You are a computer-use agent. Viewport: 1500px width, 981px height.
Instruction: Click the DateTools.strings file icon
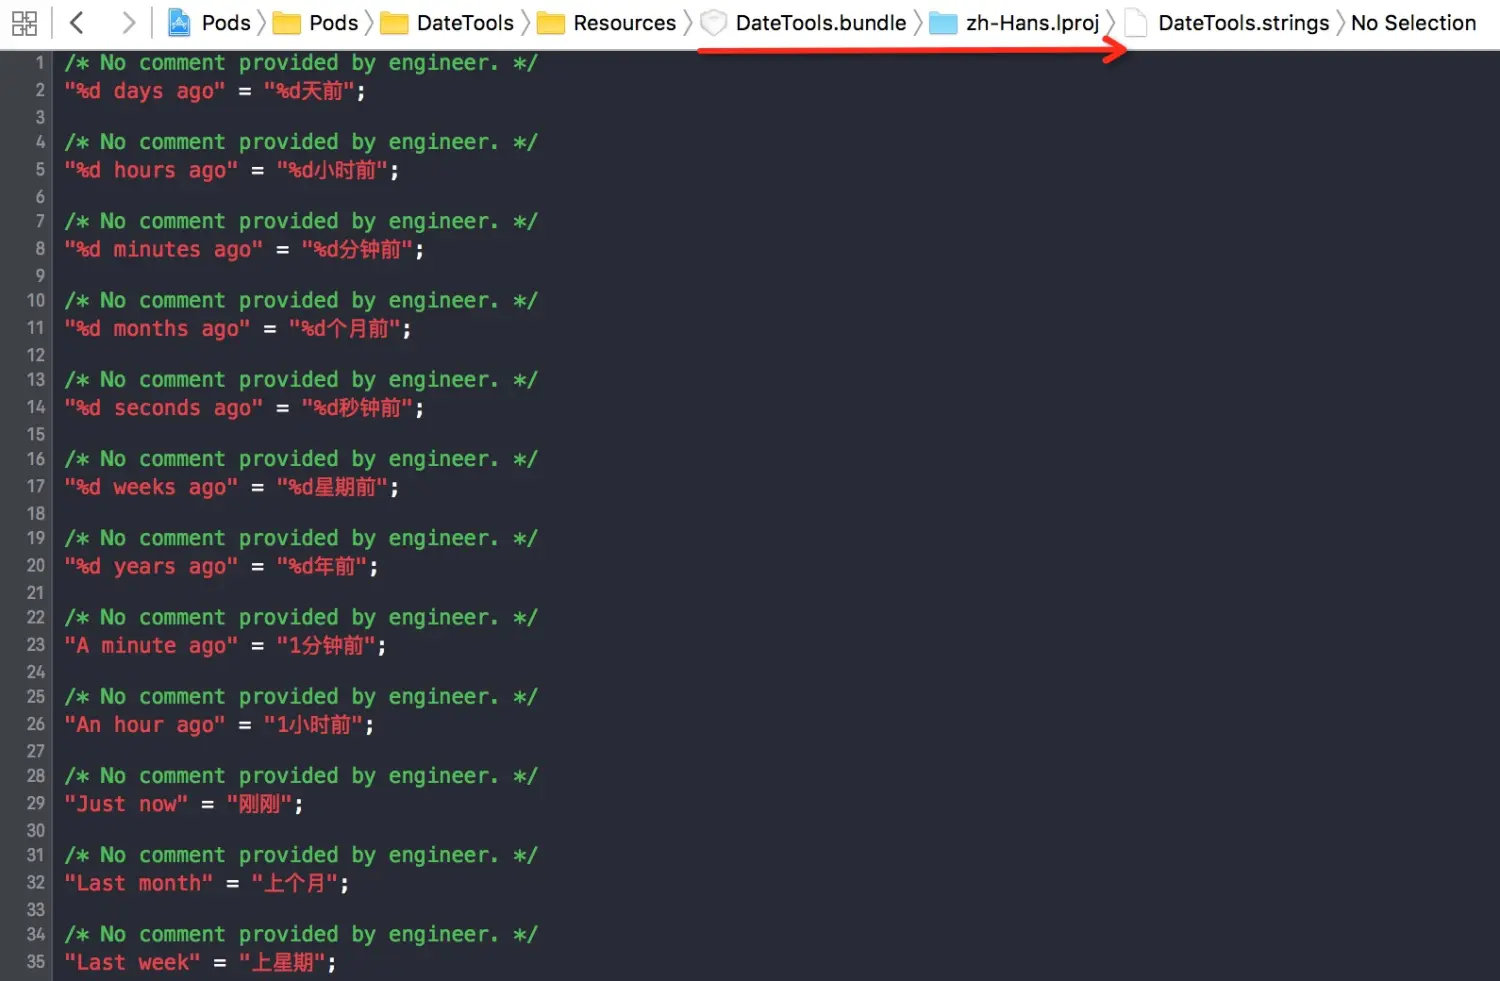pyautogui.click(x=1136, y=23)
